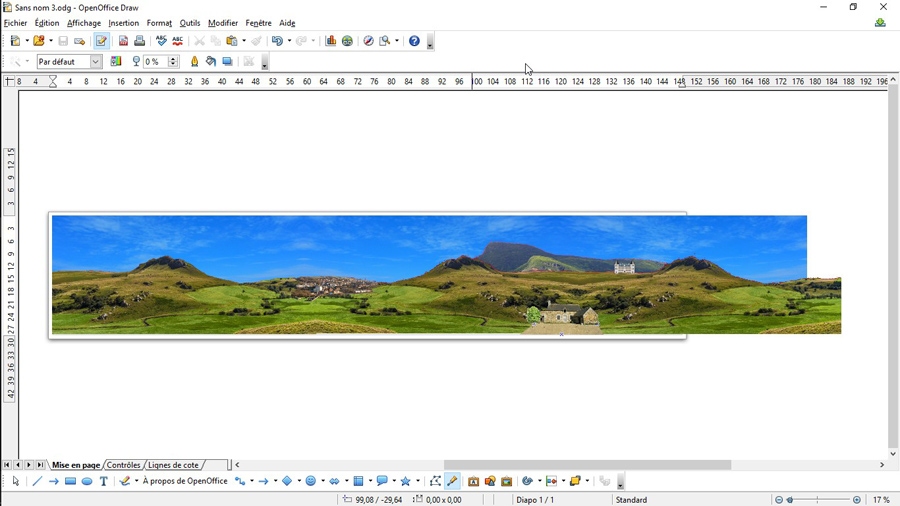This screenshot has width=900, height=506.
Task: Select the Line drawing tool
Action: tap(37, 481)
